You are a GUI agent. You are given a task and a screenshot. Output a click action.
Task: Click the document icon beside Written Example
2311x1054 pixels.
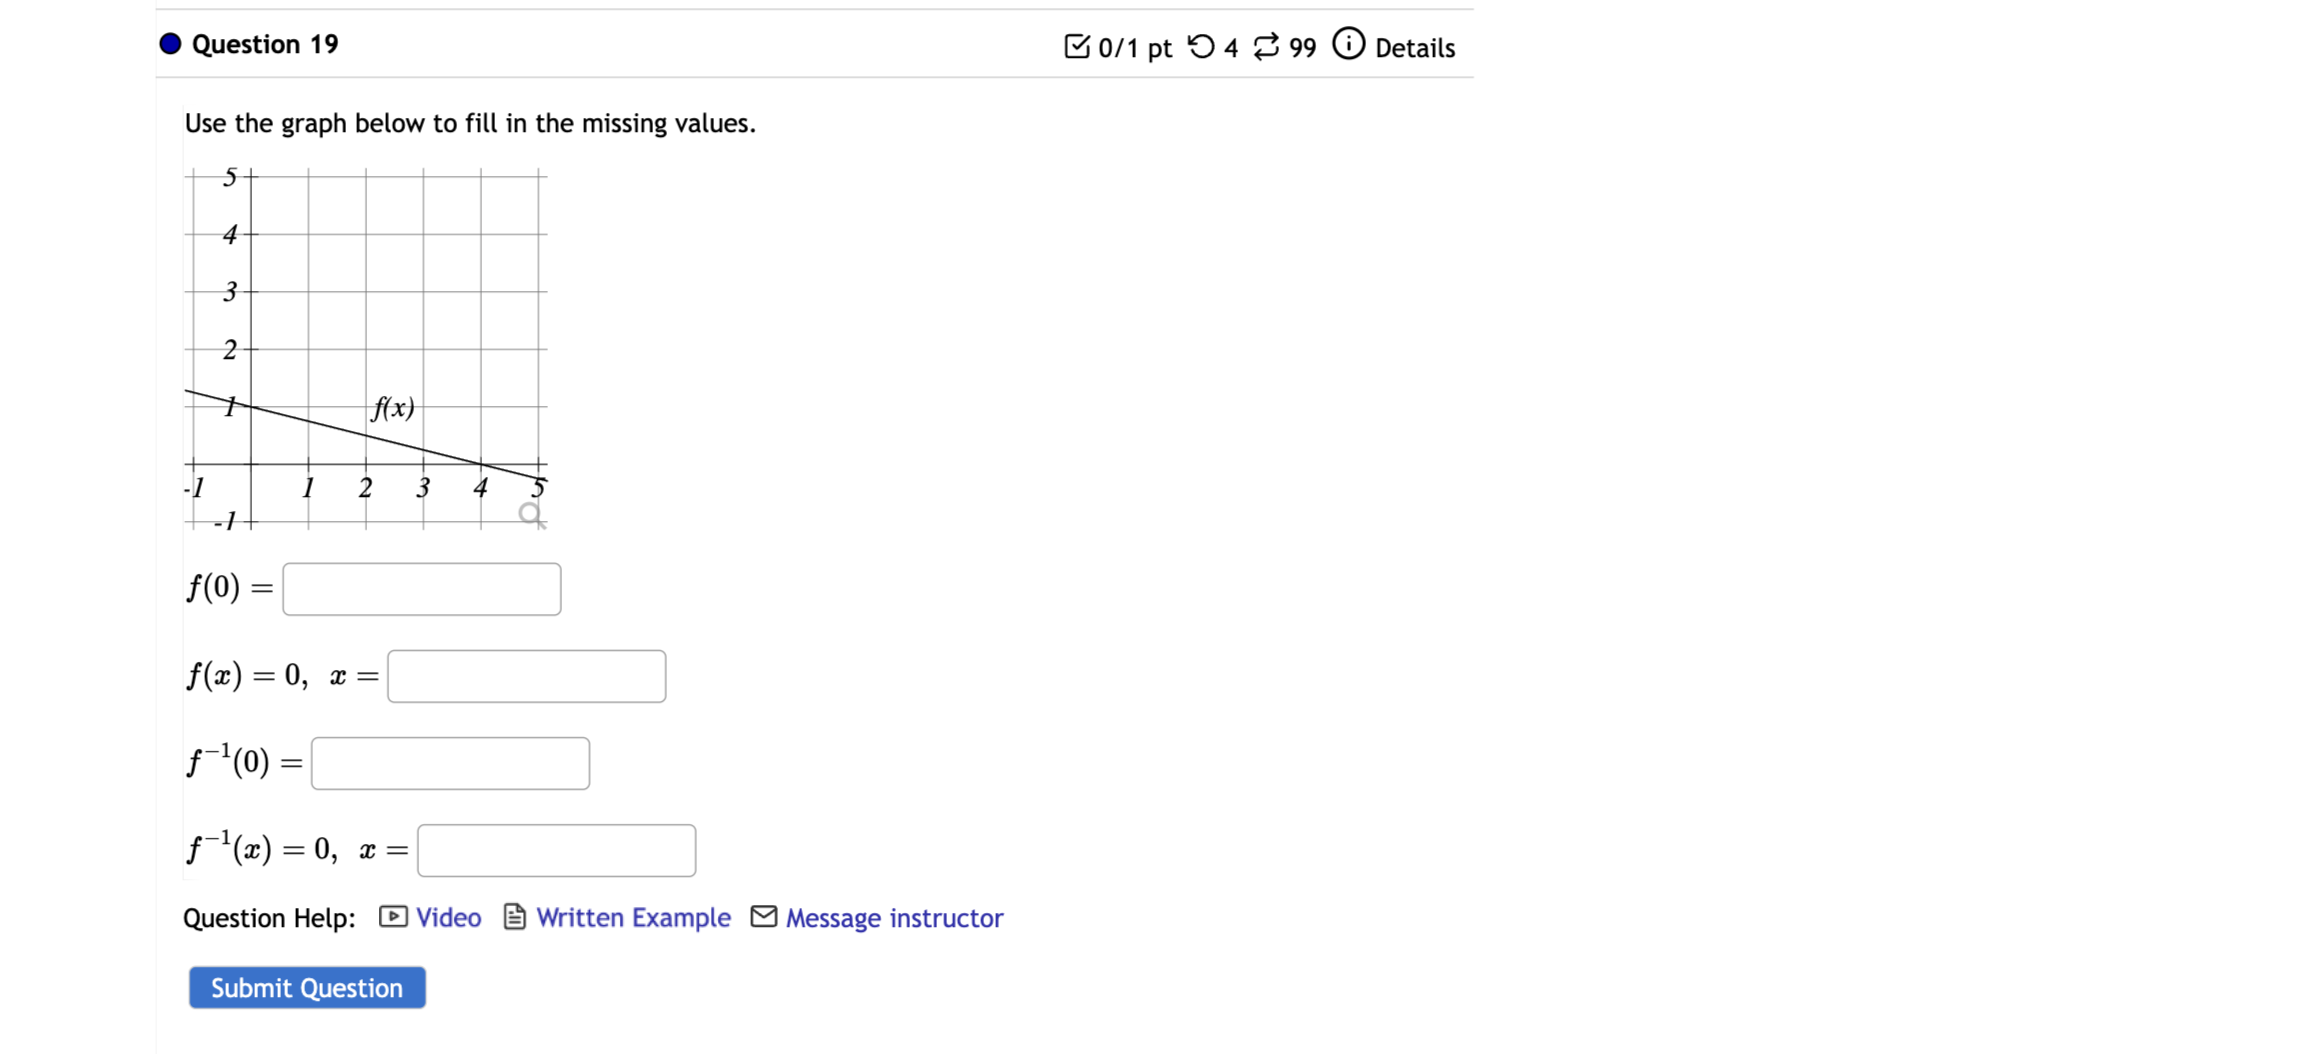click(x=513, y=917)
